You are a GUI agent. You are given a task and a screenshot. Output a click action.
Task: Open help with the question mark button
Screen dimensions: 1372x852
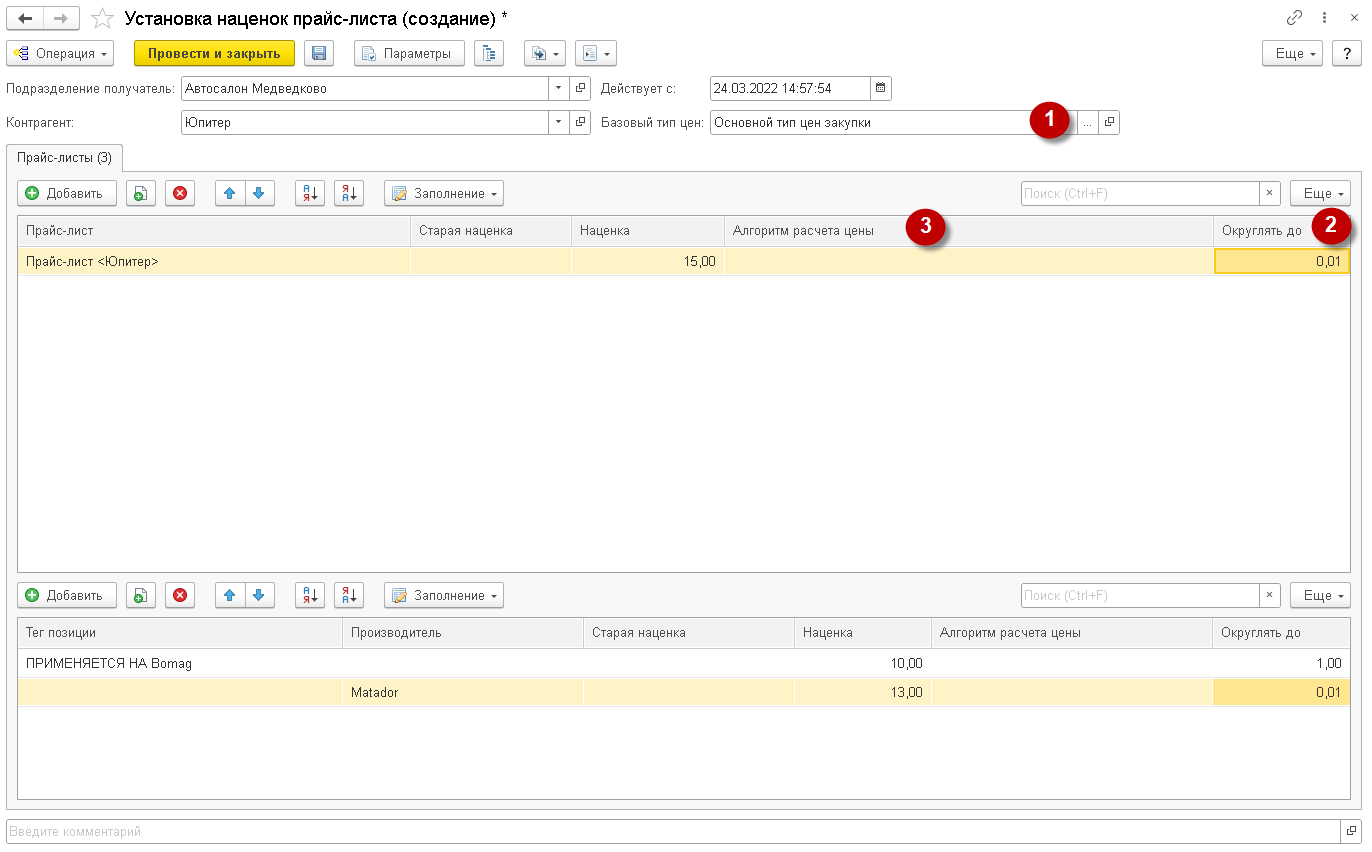point(1346,54)
